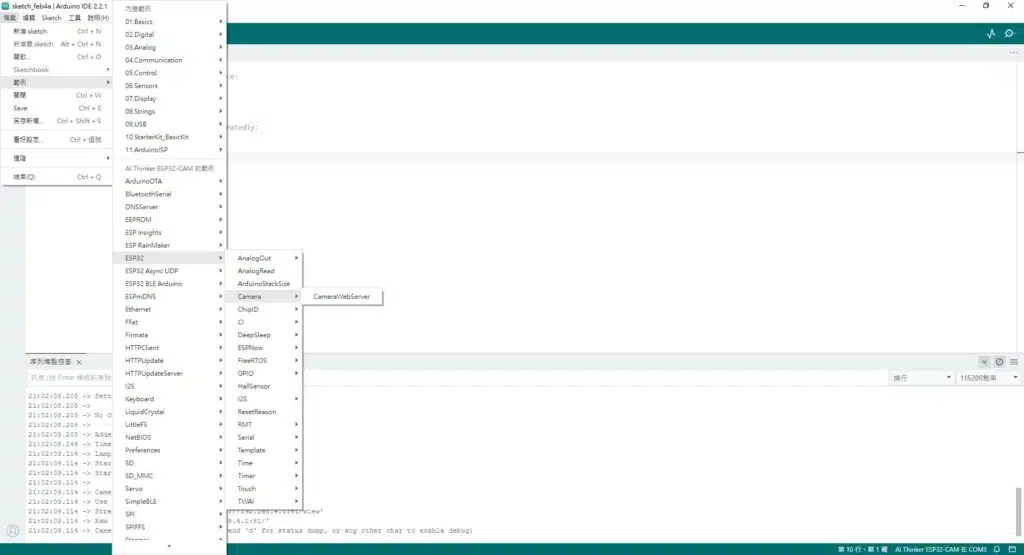Open the Help menu in menu bar

[x=98, y=18]
